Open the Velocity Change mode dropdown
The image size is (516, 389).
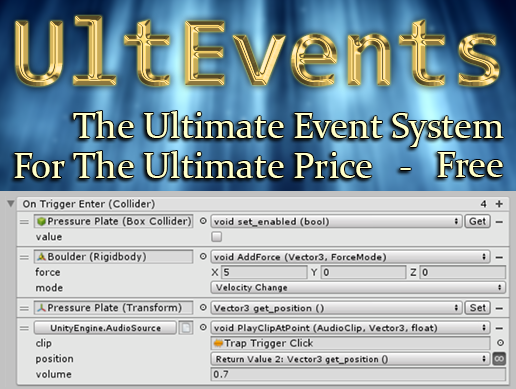click(358, 287)
